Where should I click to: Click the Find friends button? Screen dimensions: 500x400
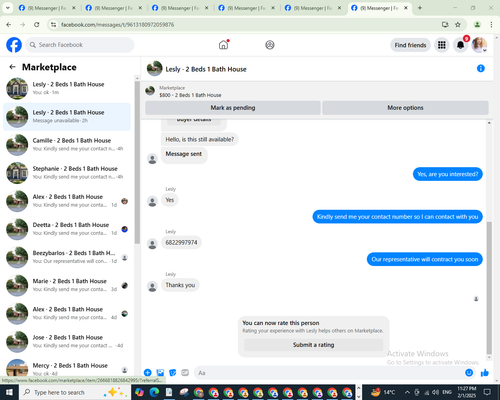[x=410, y=45]
